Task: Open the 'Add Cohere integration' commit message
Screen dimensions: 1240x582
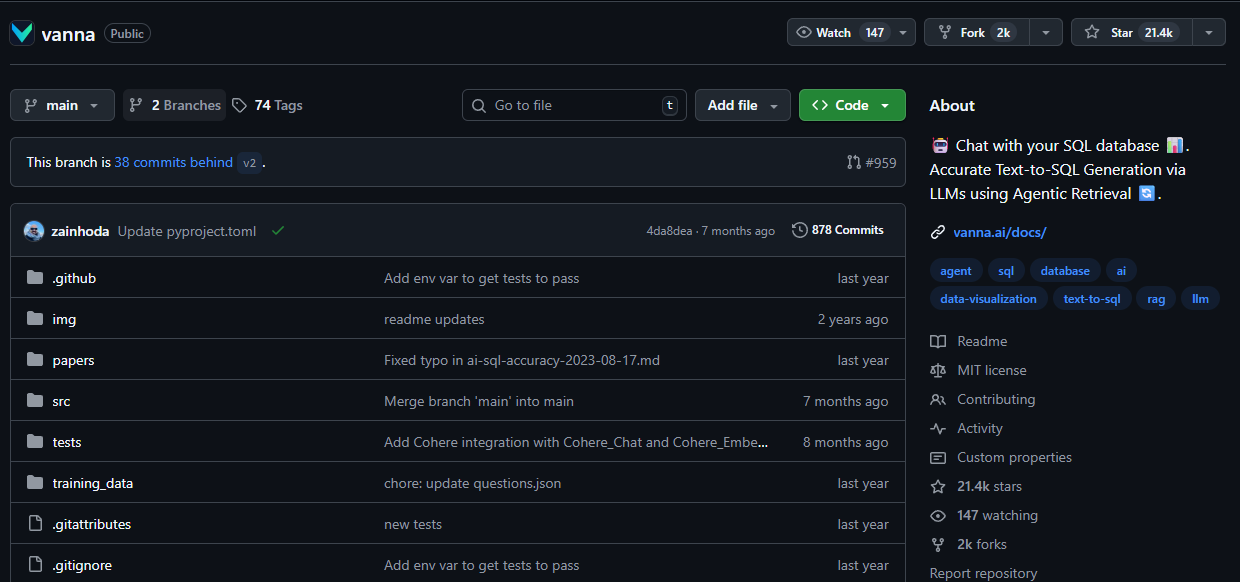Action: 576,442
